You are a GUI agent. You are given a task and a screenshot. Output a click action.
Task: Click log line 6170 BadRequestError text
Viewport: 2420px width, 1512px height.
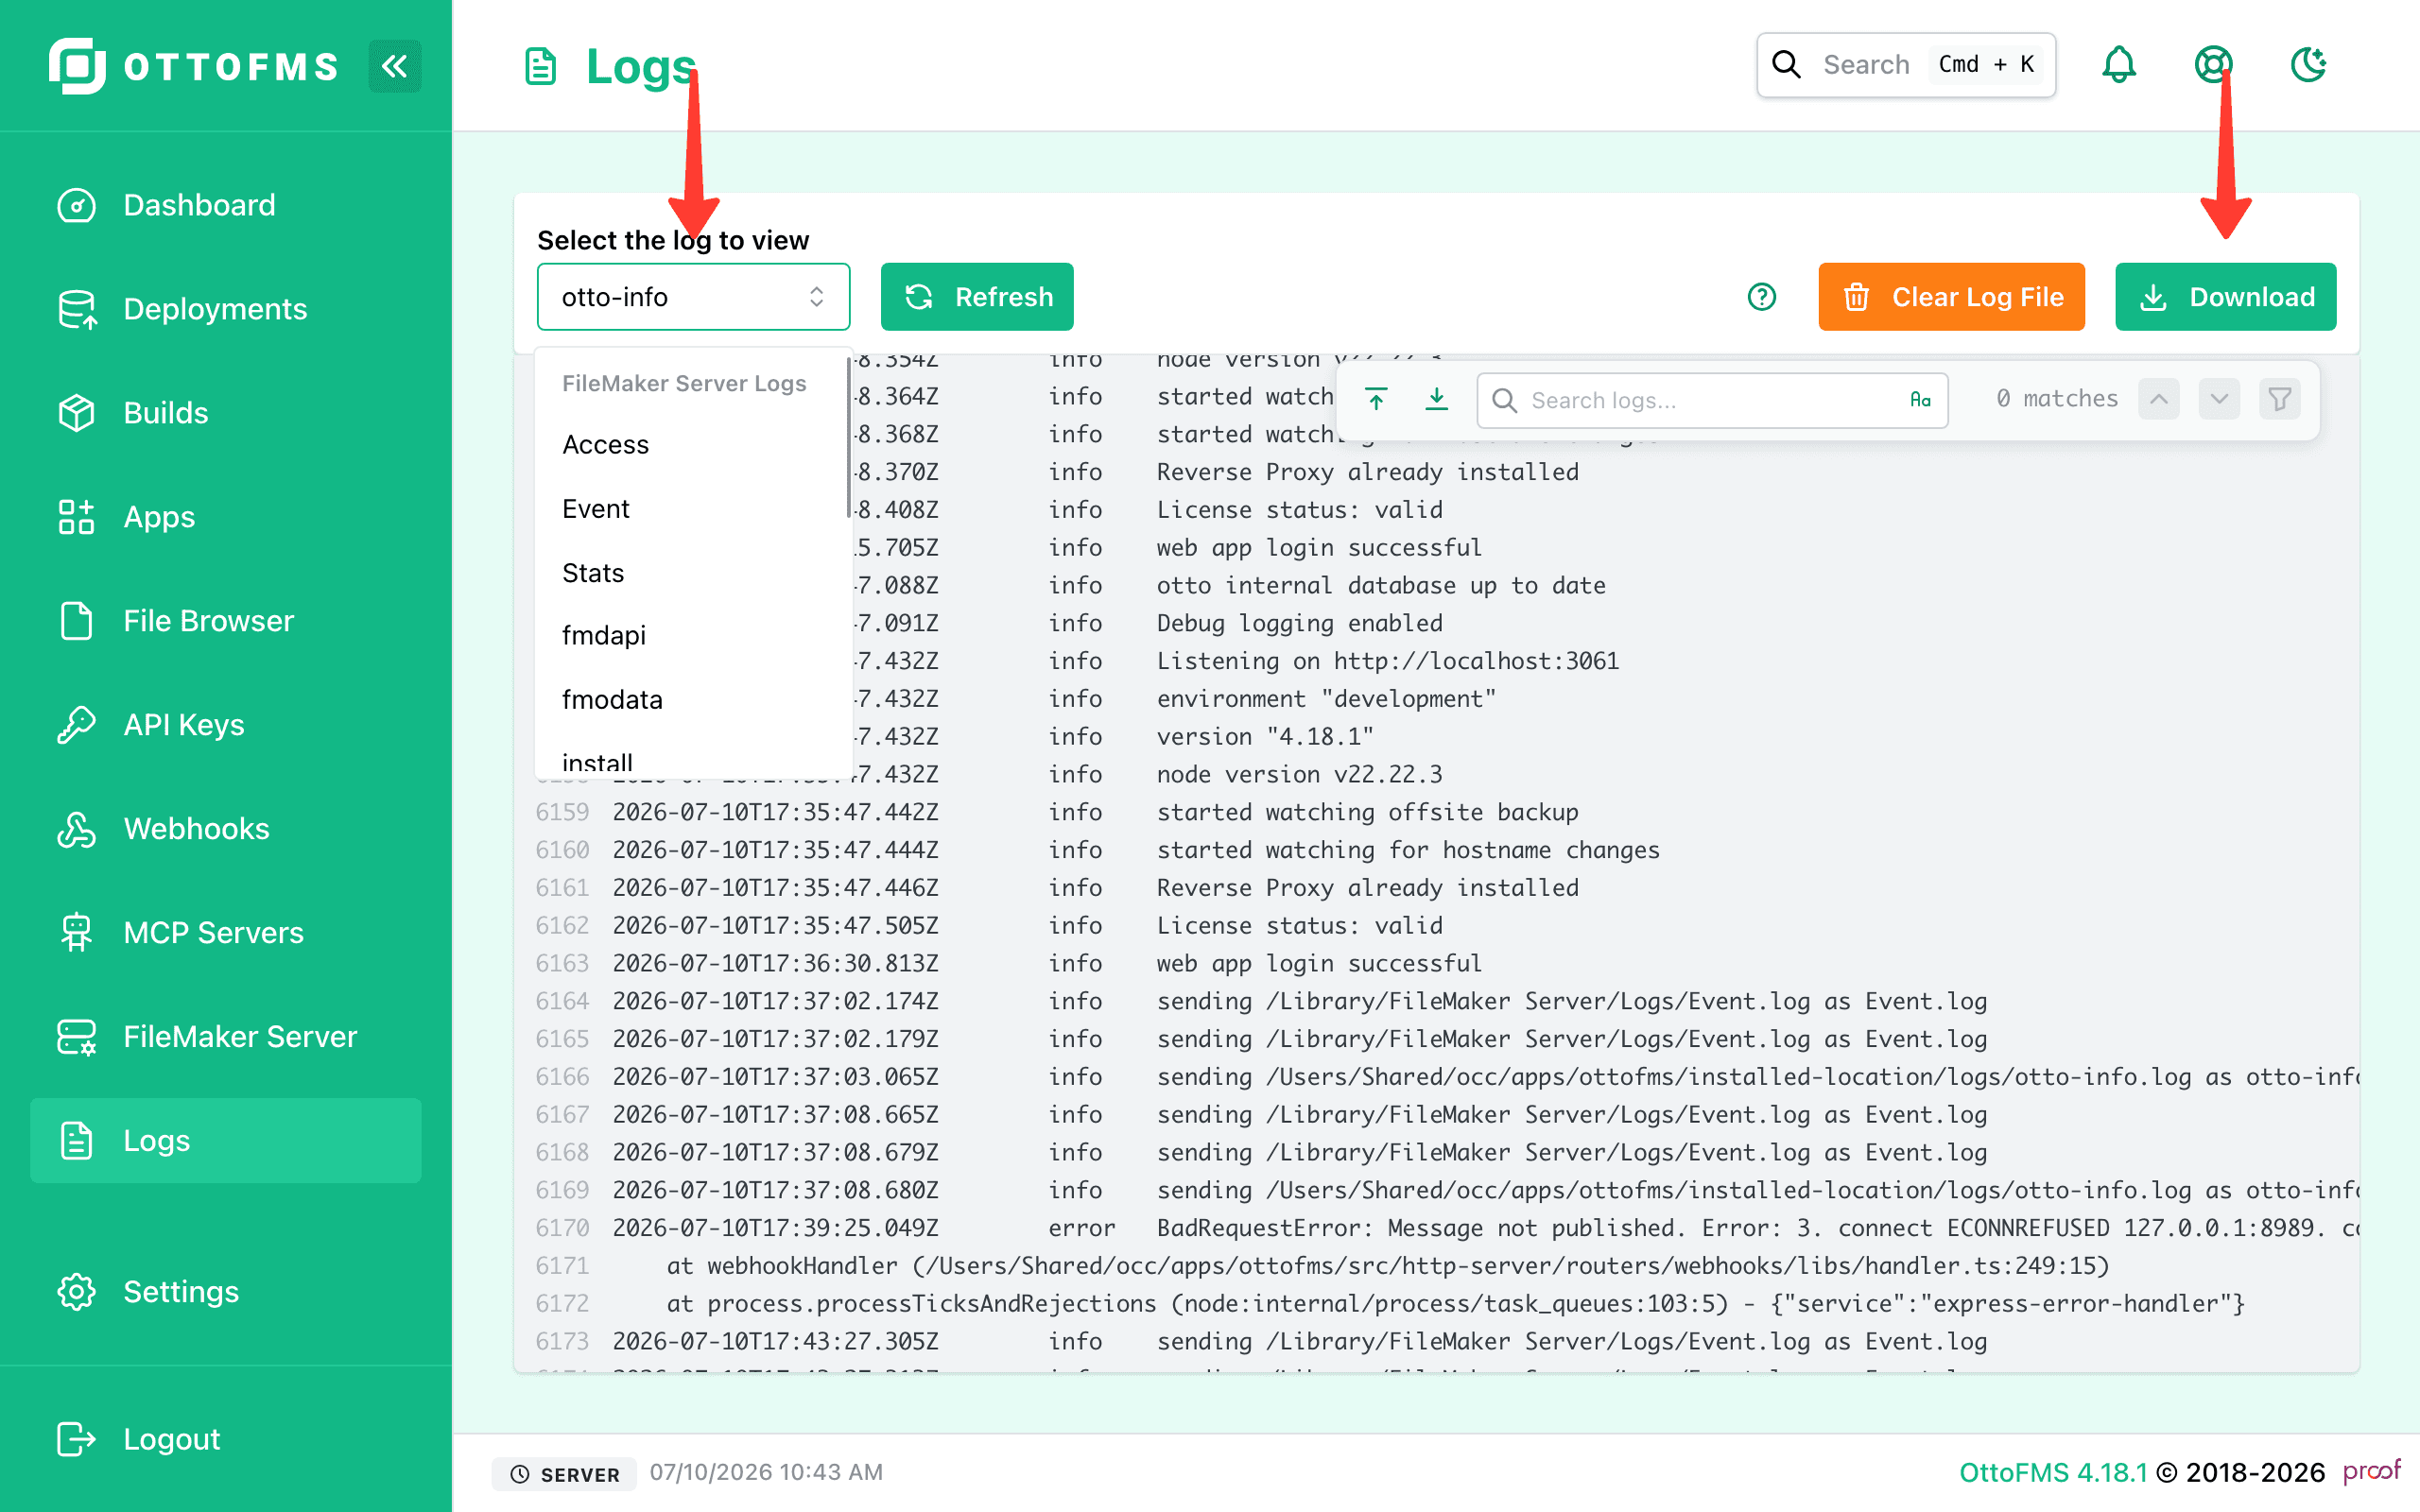(x=1757, y=1228)
